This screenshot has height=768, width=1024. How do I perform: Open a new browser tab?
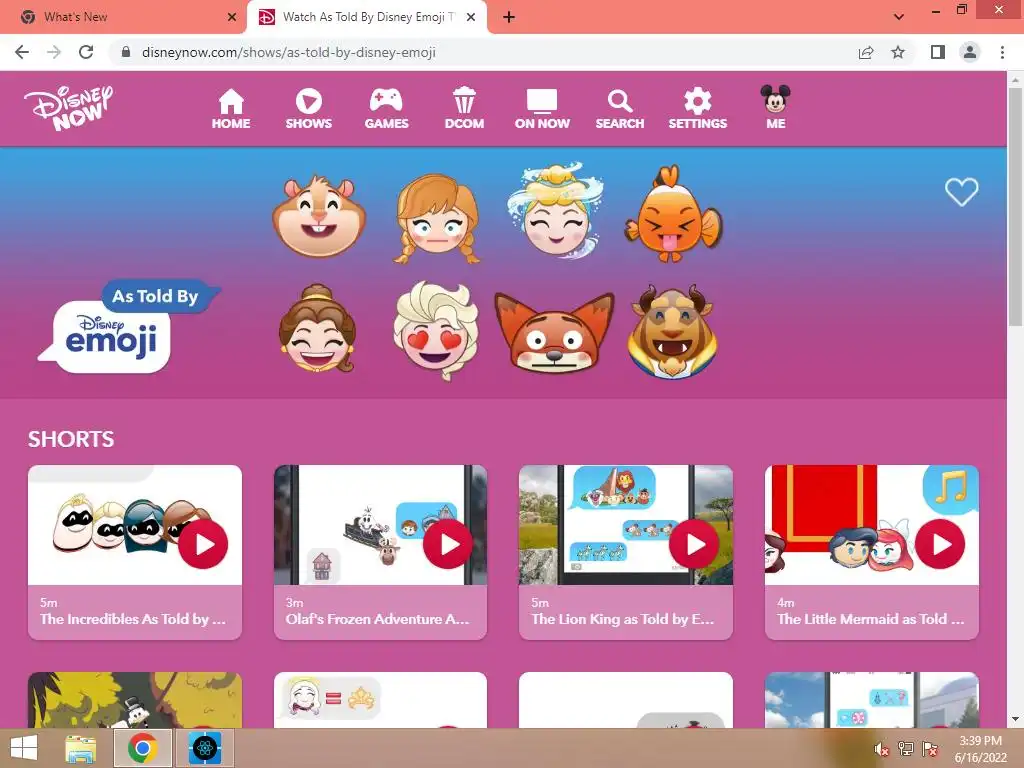(509, 17)
